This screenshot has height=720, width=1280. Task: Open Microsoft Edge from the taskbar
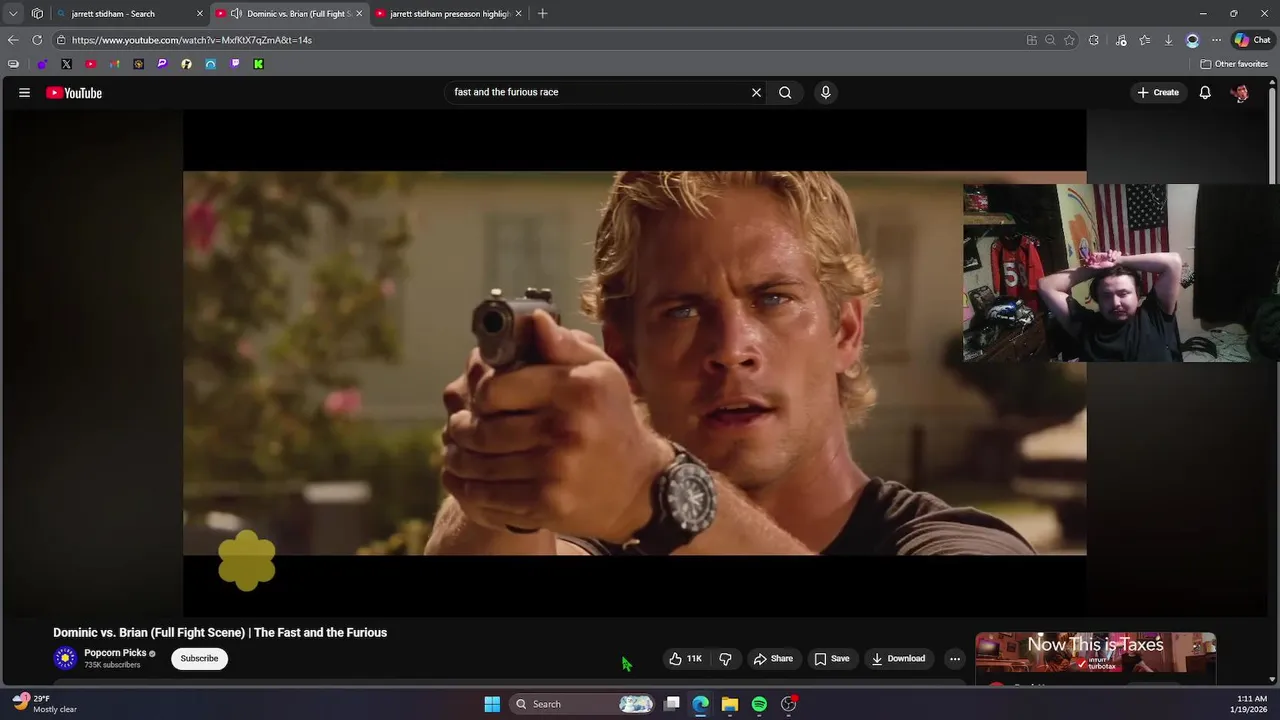click(x=701, y=704)
